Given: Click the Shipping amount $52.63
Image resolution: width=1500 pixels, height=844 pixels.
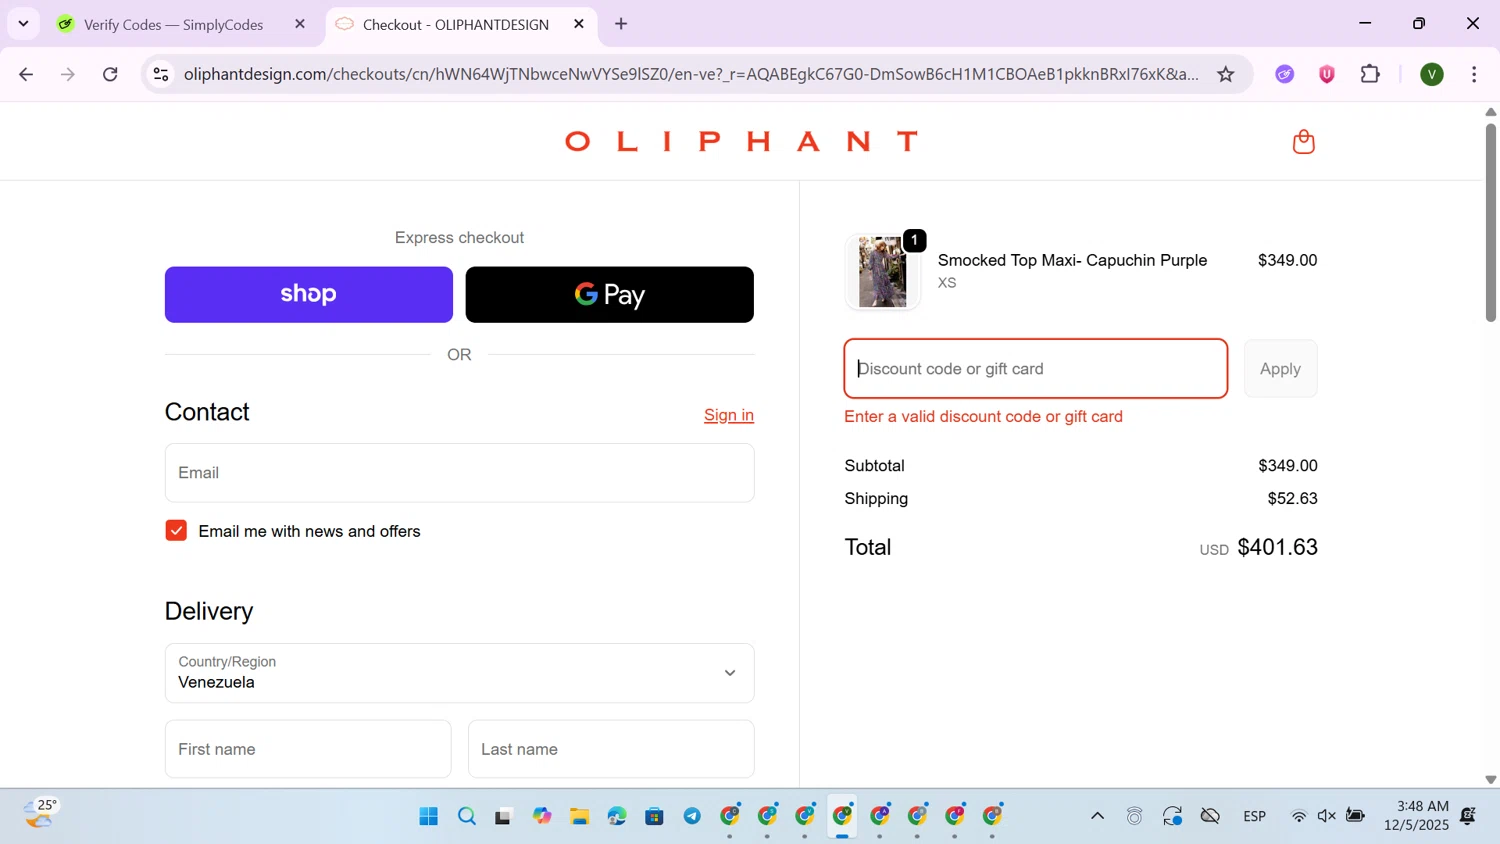Looking at the screenshot, I should (1292, 498).
